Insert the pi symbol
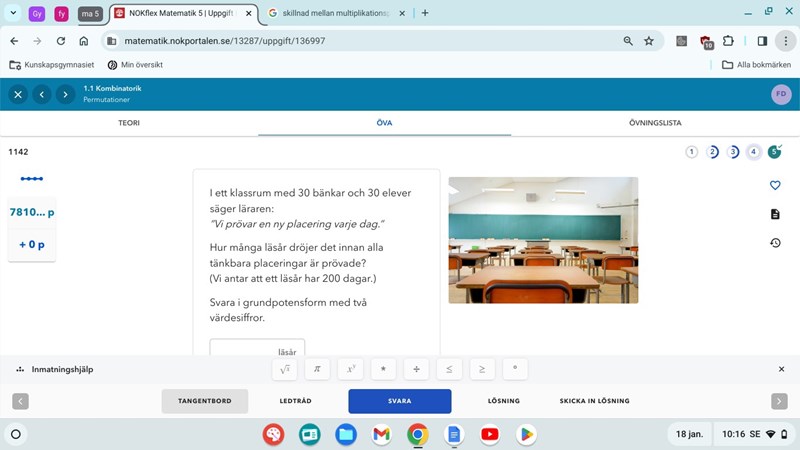 tap(317, 369)
